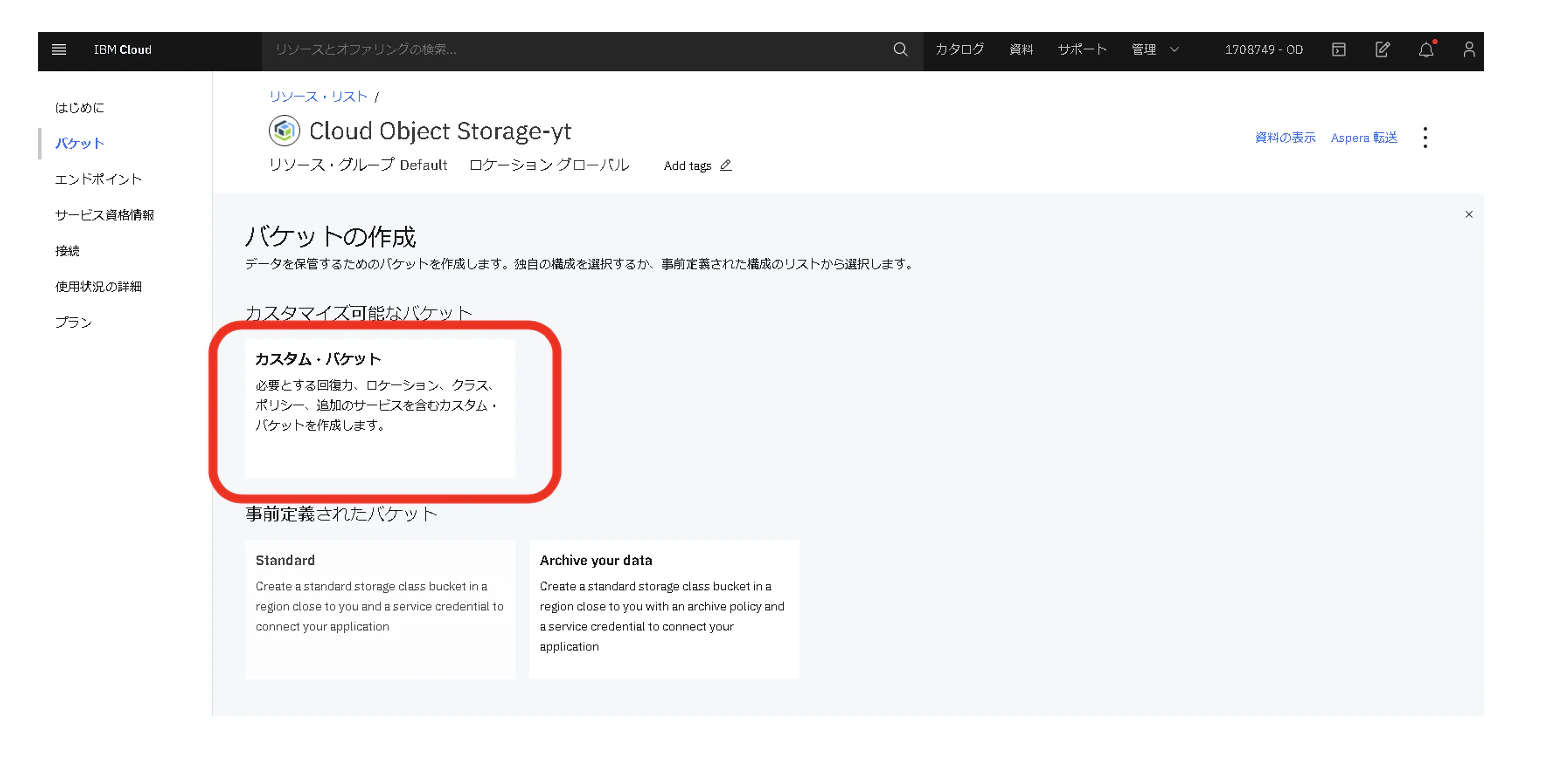Click the バケットの作成 heading
This screenshot has width=1542, height=760.
click(x=331, y=237)
